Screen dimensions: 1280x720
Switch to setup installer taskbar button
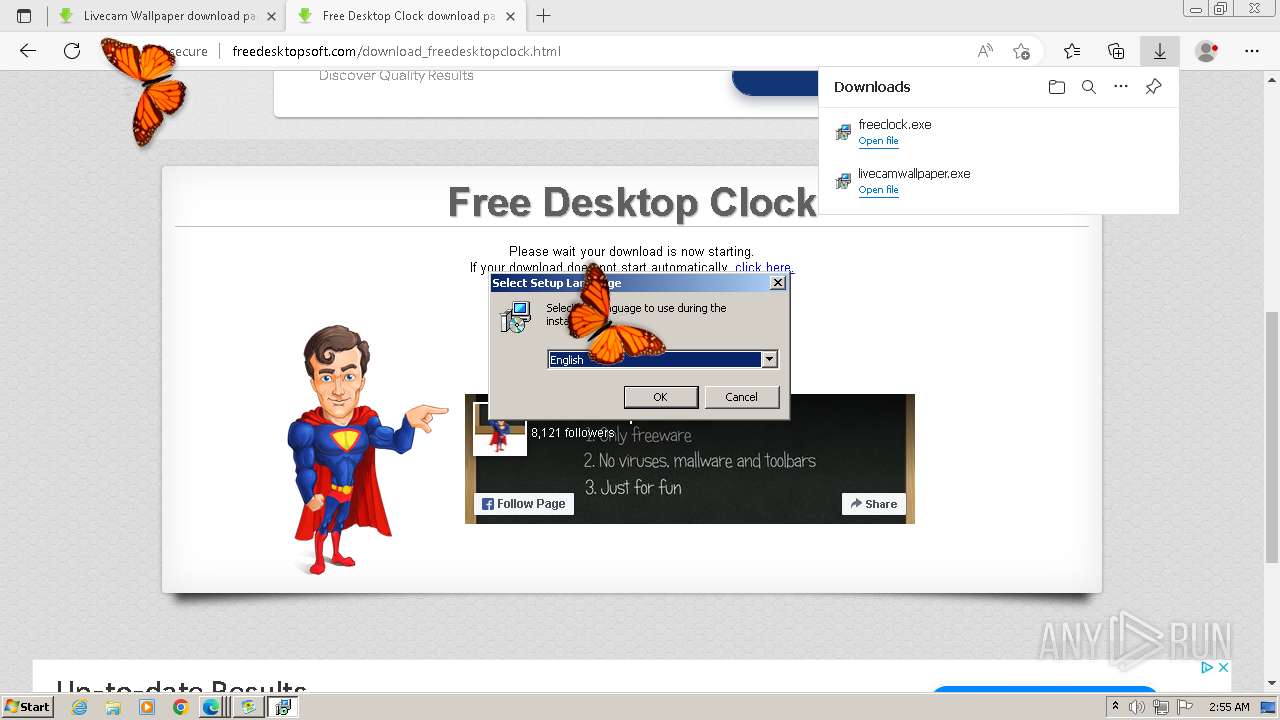(x=283, y=707)
